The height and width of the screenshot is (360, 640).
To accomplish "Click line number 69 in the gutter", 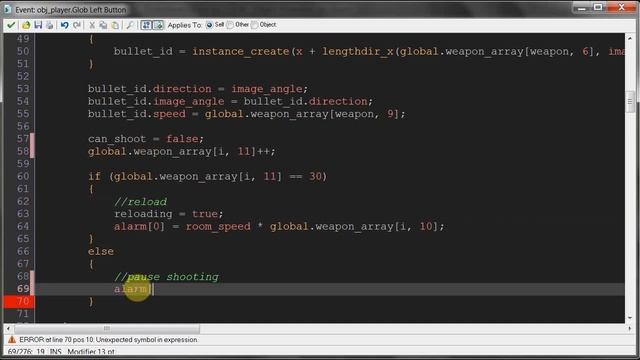I will [x=23, y=289].
